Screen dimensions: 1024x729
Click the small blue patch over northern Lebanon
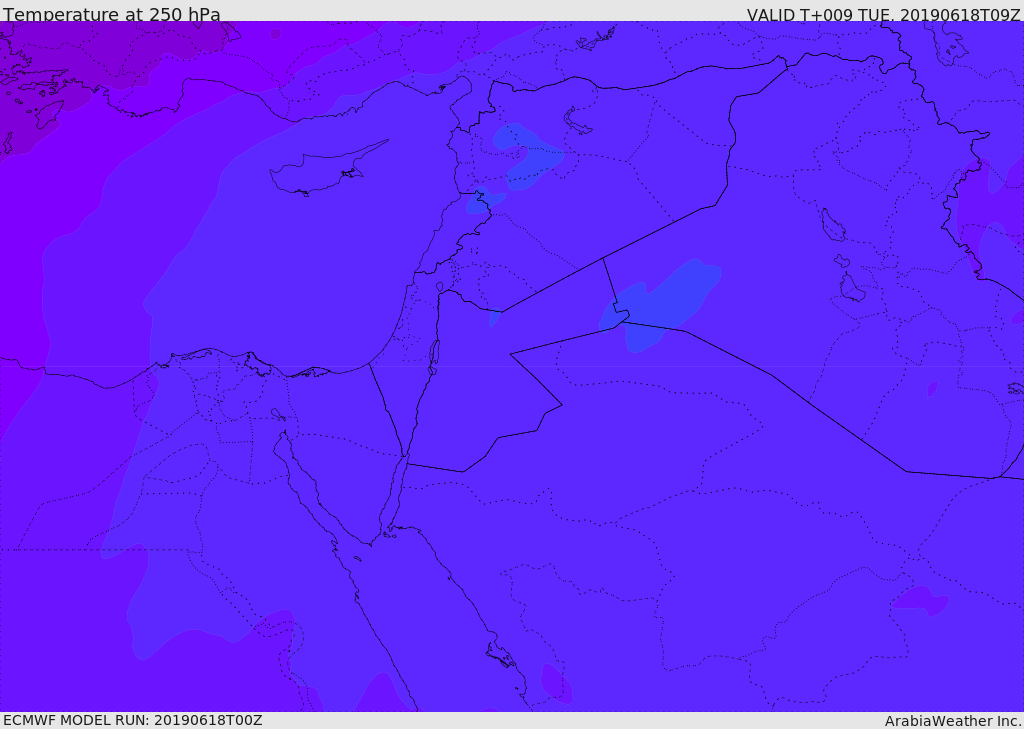483,201
